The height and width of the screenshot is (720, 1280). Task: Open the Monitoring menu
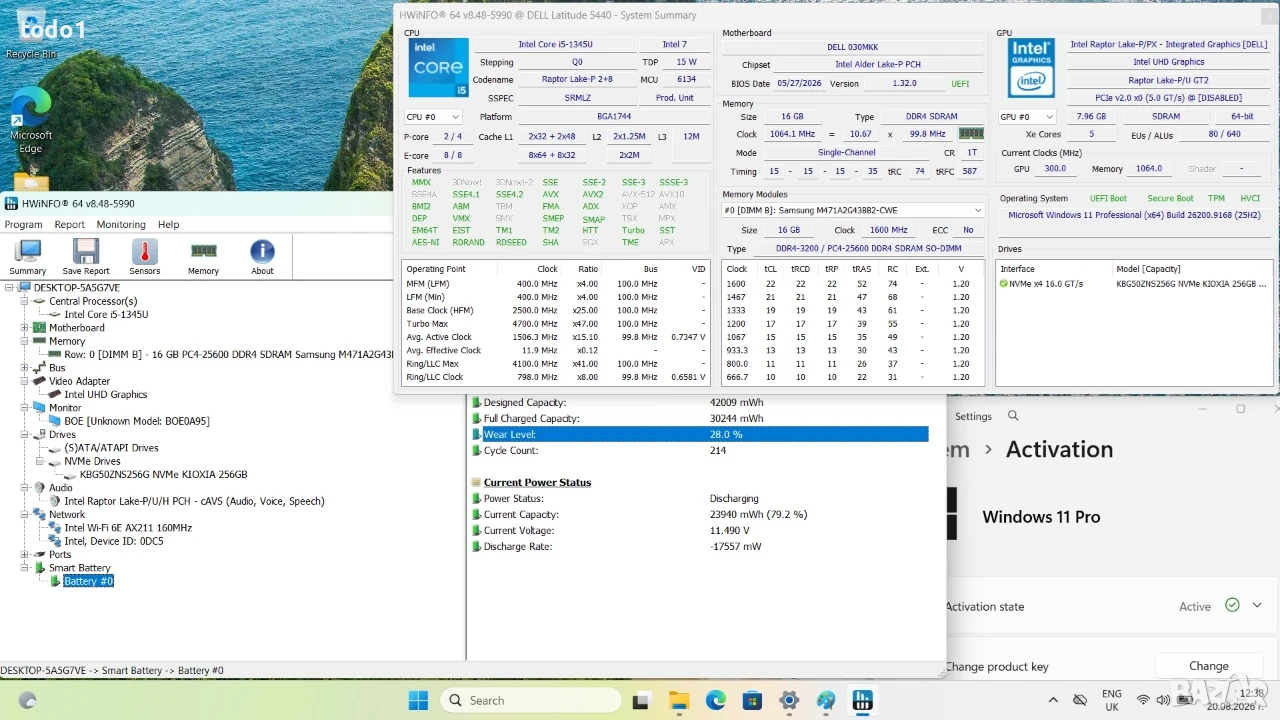[121, 224]
